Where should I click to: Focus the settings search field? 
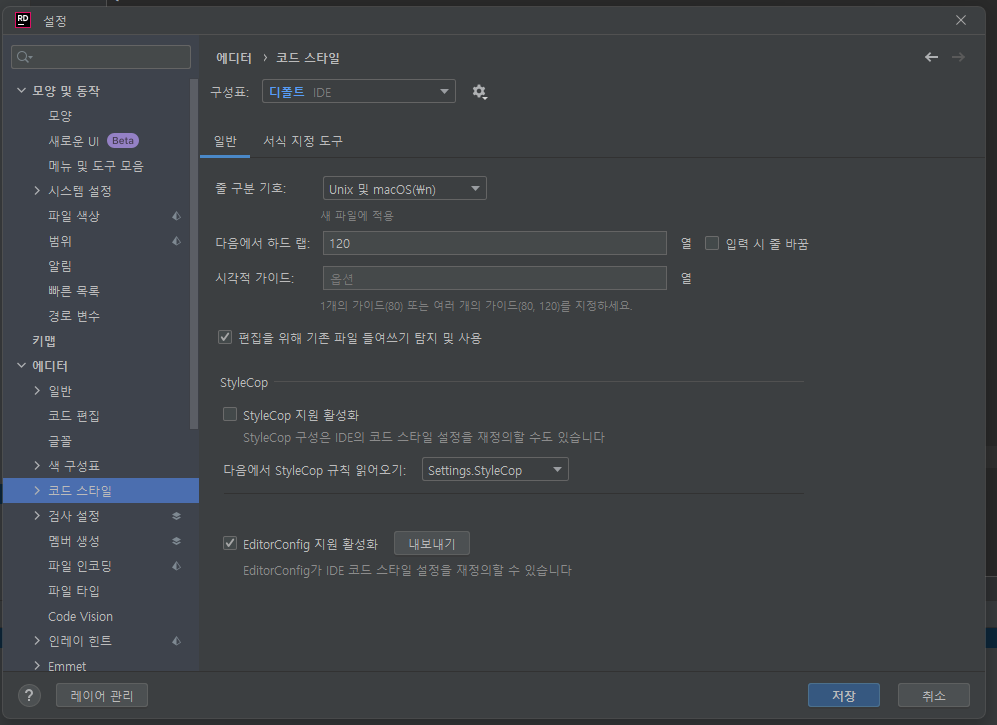101,57
